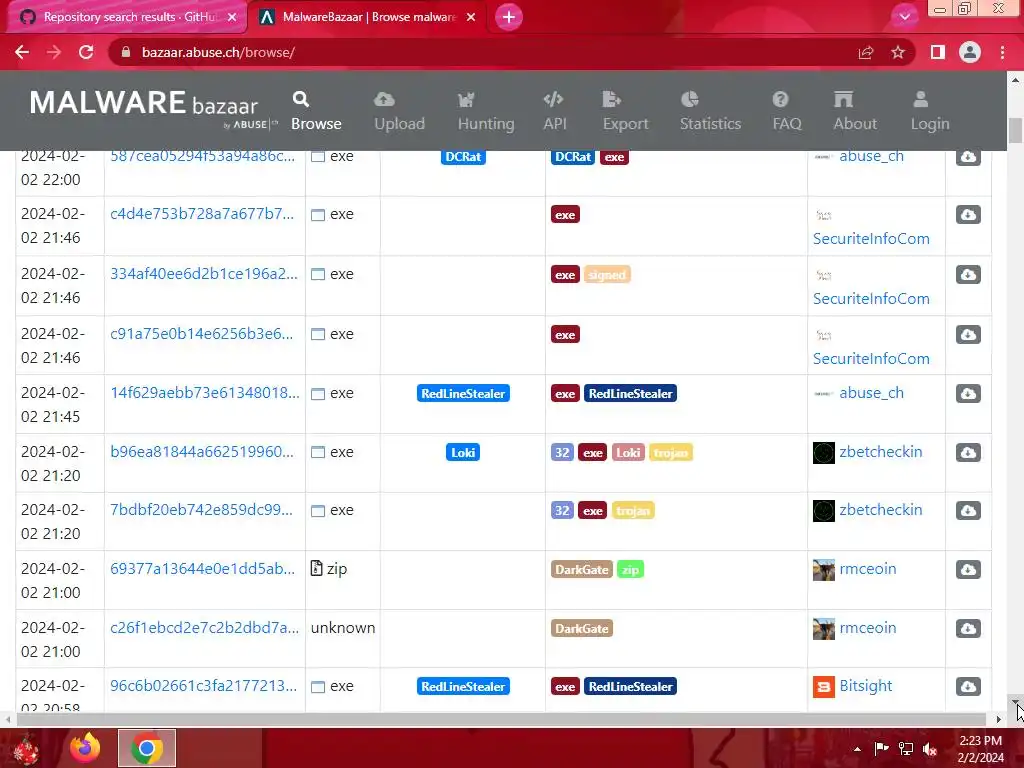Viewport: 1024px width, 768px height.
Task: Open hash link 7bdbf20eb742e859dc99...
Action: (201, 509)
